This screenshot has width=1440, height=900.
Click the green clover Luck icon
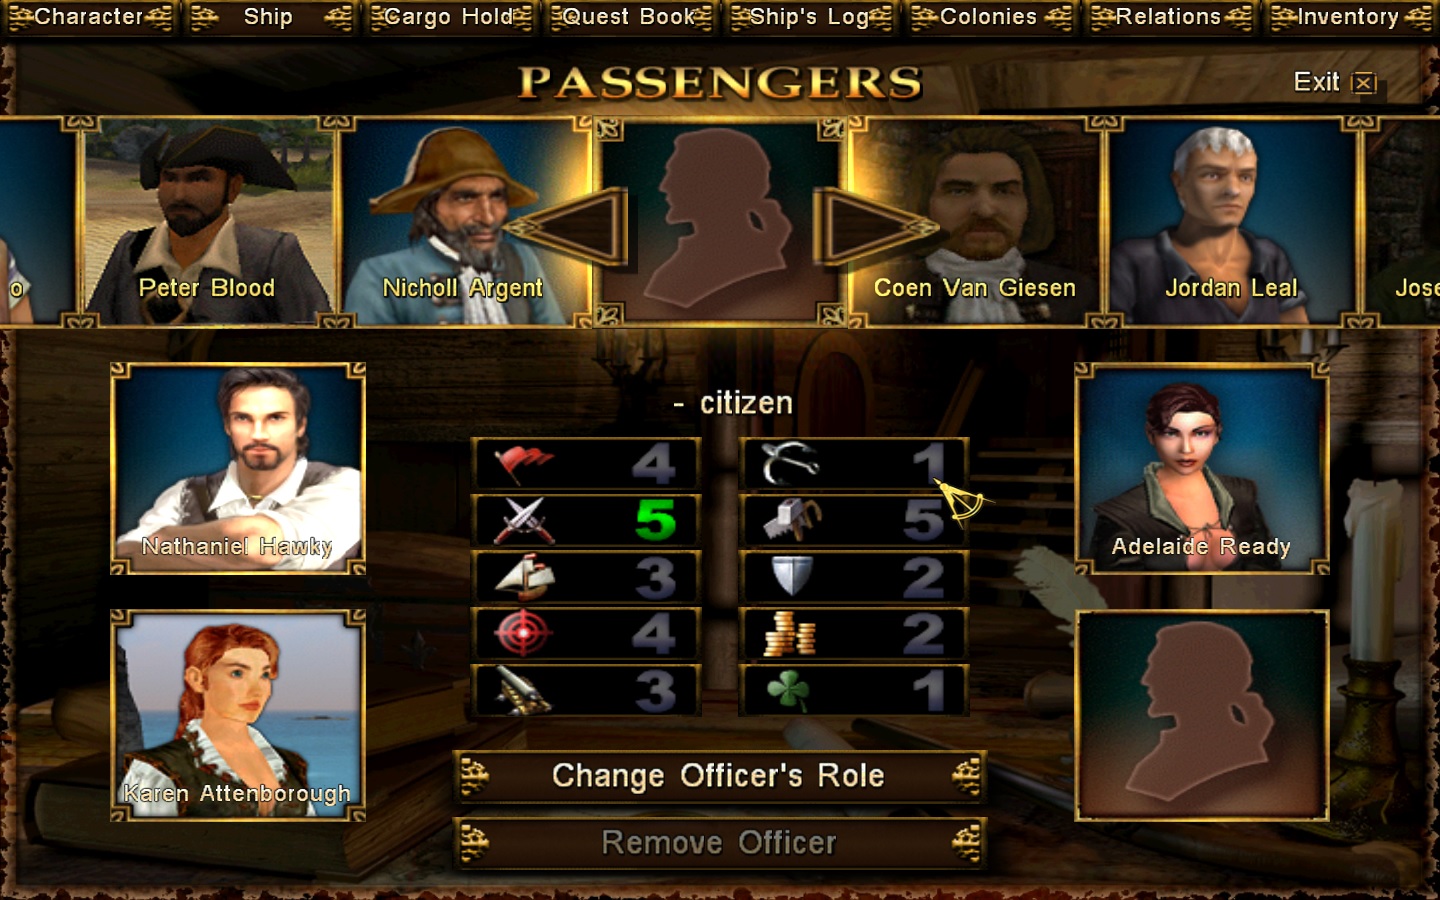(788, 690)
